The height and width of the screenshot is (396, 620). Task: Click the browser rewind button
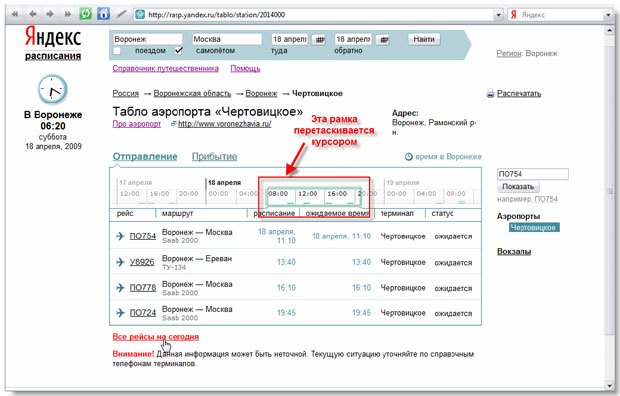(15, 14)
